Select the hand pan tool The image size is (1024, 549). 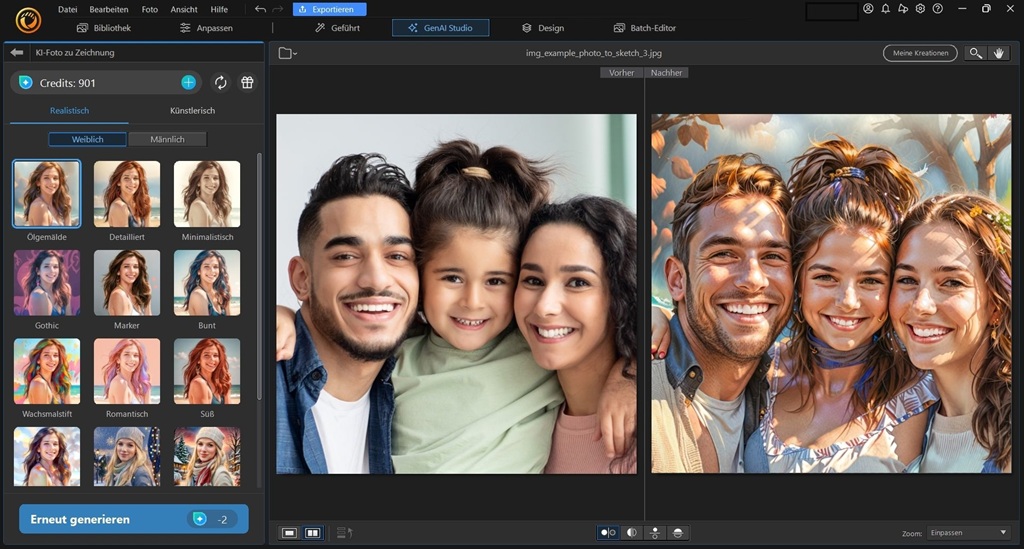[998, 53]
